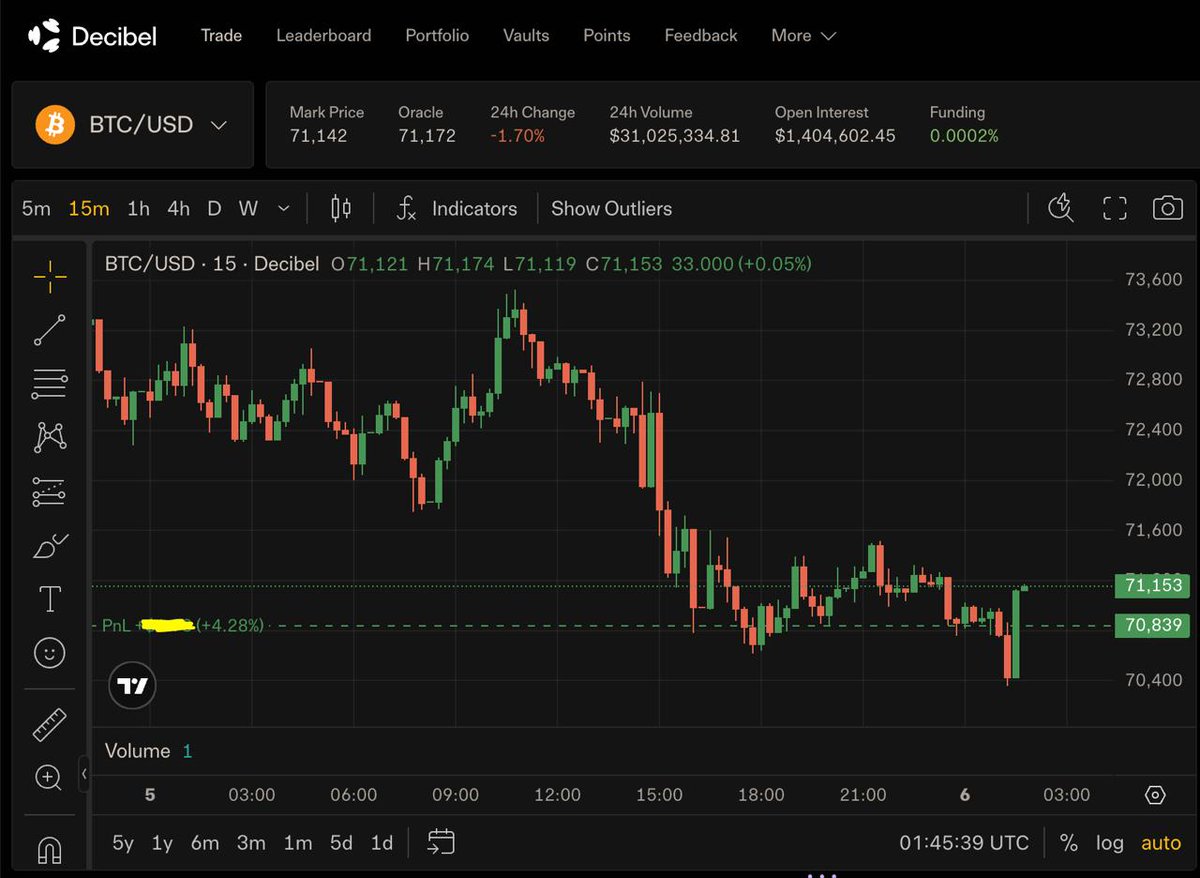Click the TradingView logo on chart
Image resolution: width=1200 pixels, height=878 pixels.
132,686
